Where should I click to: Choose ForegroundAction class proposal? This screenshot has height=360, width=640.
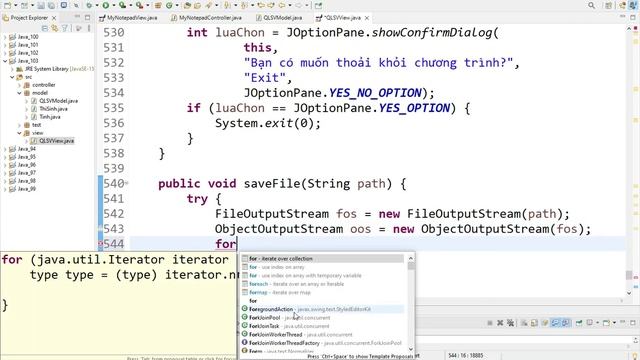pyautogui.click(x=322, y=309)
